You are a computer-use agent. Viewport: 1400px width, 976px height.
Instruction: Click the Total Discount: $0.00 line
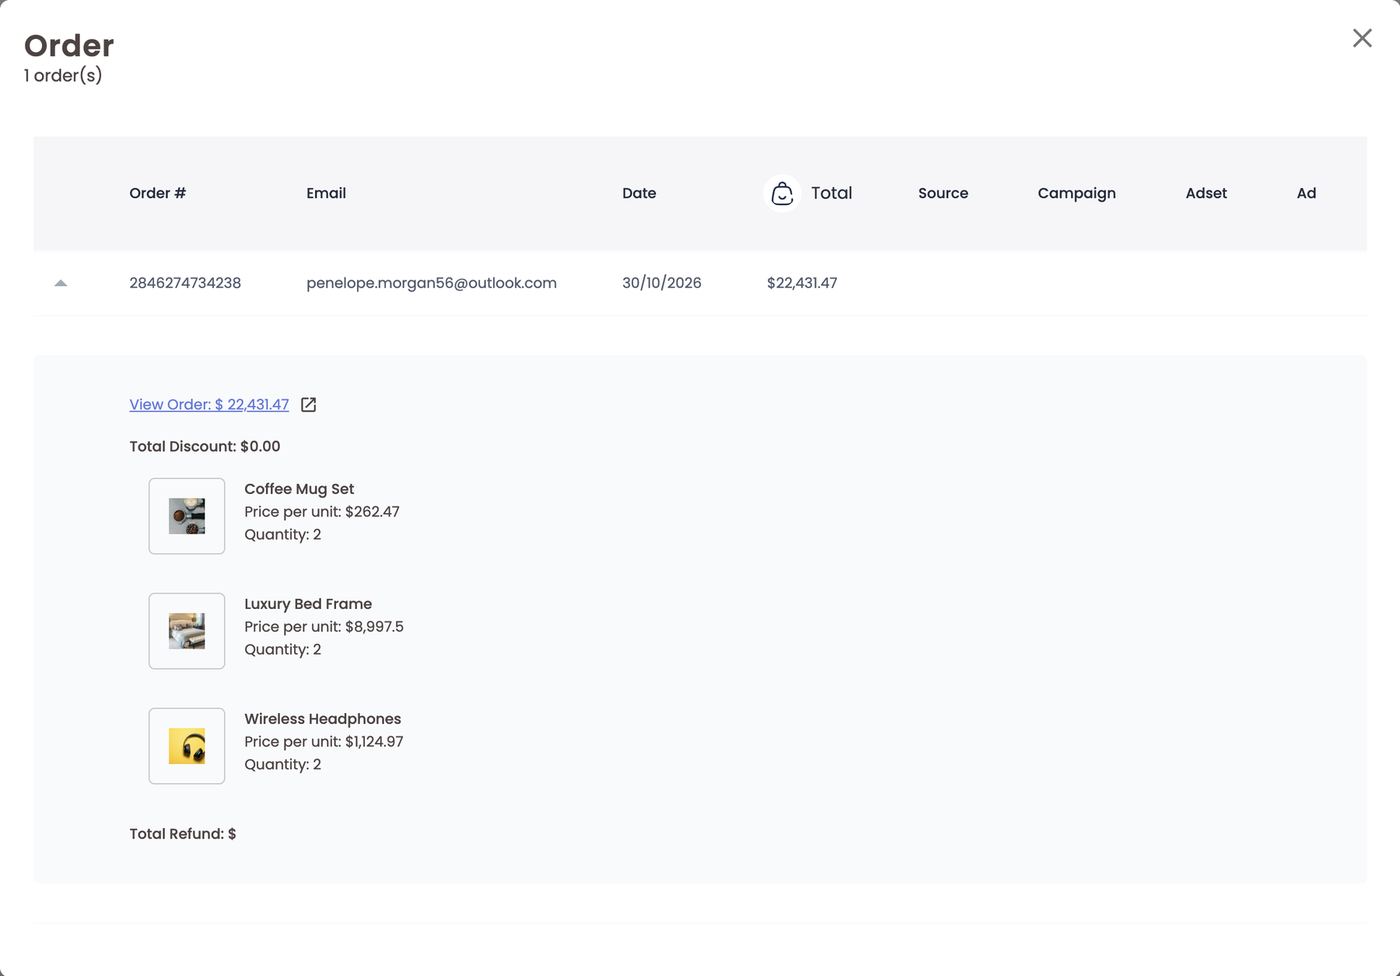click(x=205, y=446)
